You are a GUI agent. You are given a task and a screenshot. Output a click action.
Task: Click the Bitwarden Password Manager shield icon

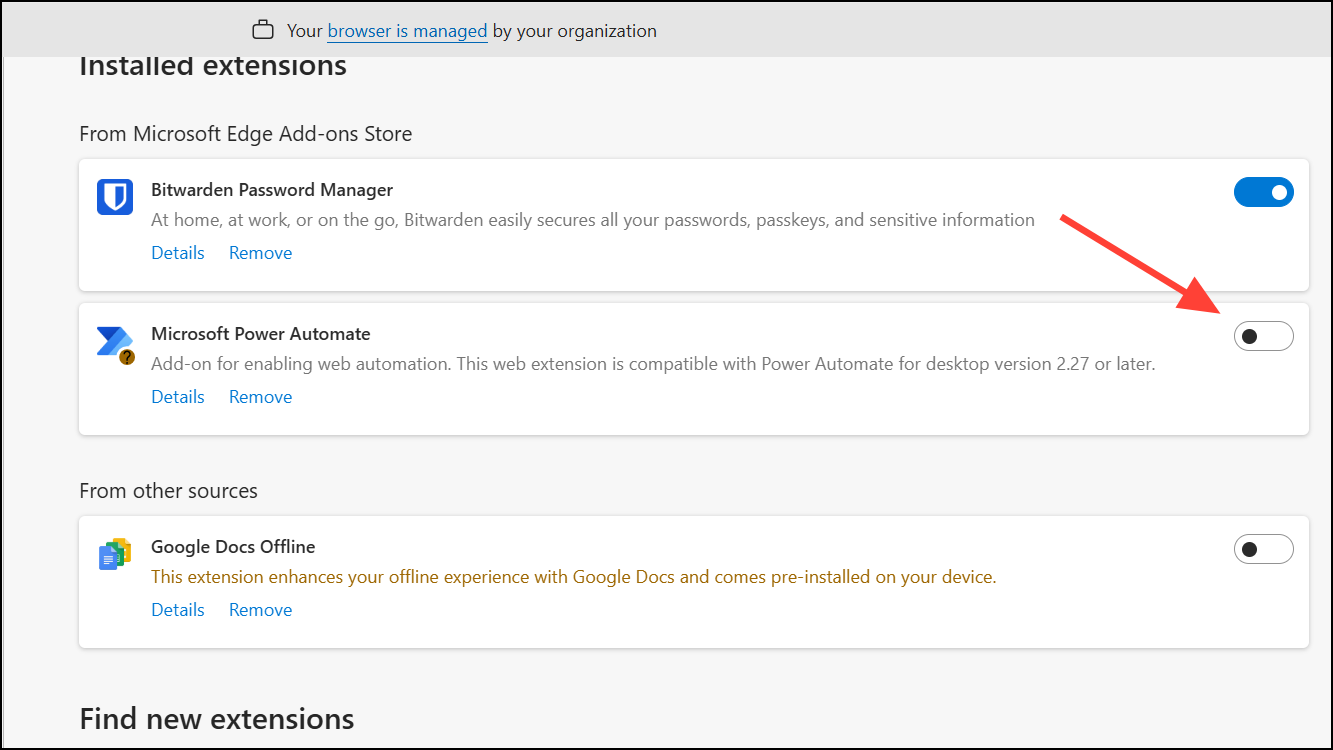[114, 197]
